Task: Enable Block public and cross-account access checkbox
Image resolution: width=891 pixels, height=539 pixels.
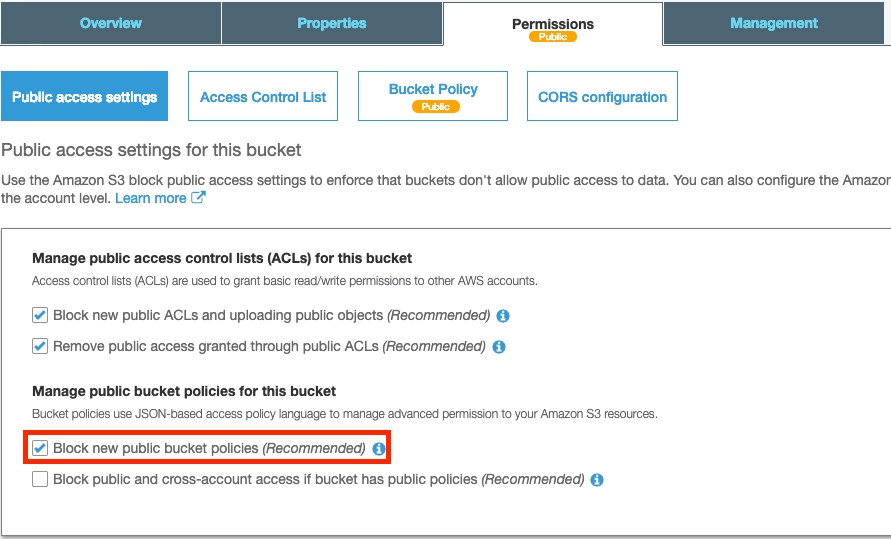Action: click(x=40, y=479)
